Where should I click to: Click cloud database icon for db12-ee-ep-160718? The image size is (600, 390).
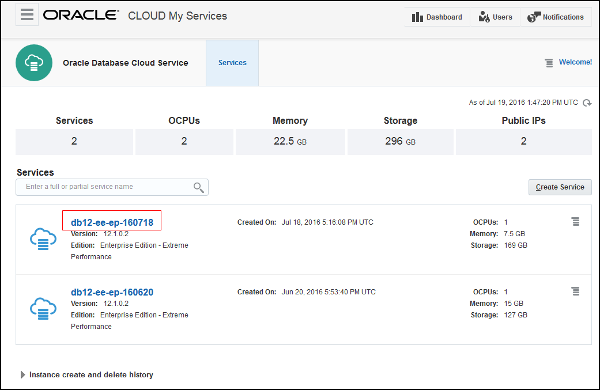(x=43, y=239)
